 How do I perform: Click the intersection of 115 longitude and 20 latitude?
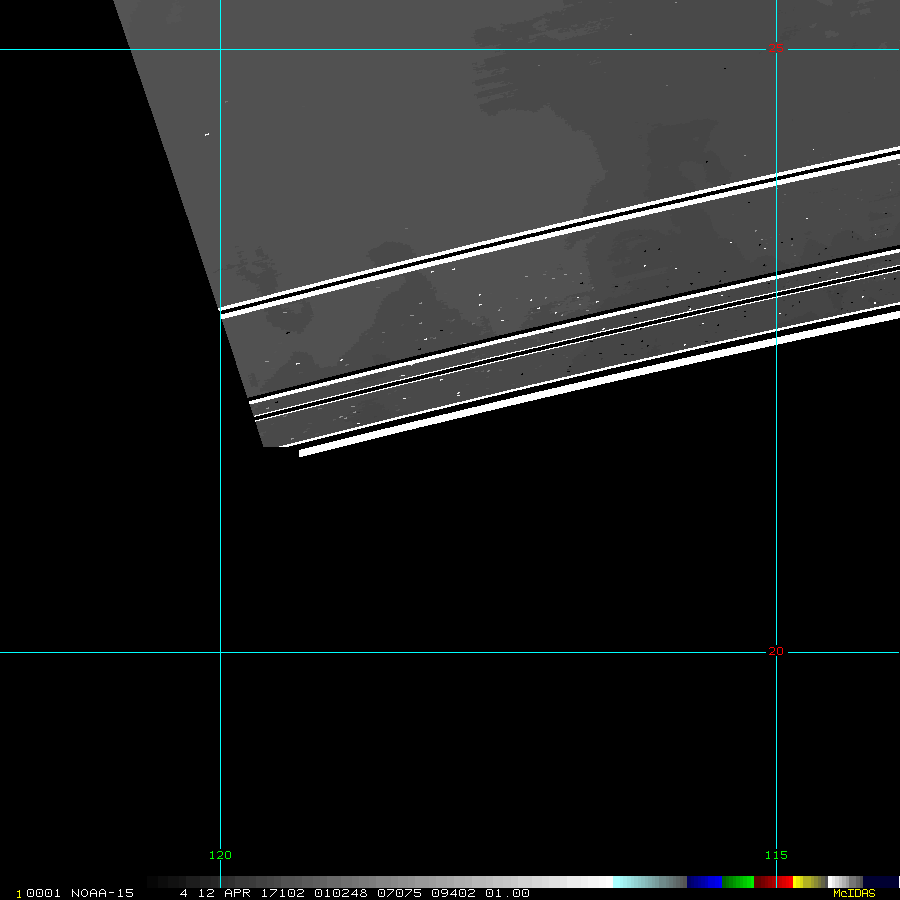pyautogui.click(x=776, y=652)
